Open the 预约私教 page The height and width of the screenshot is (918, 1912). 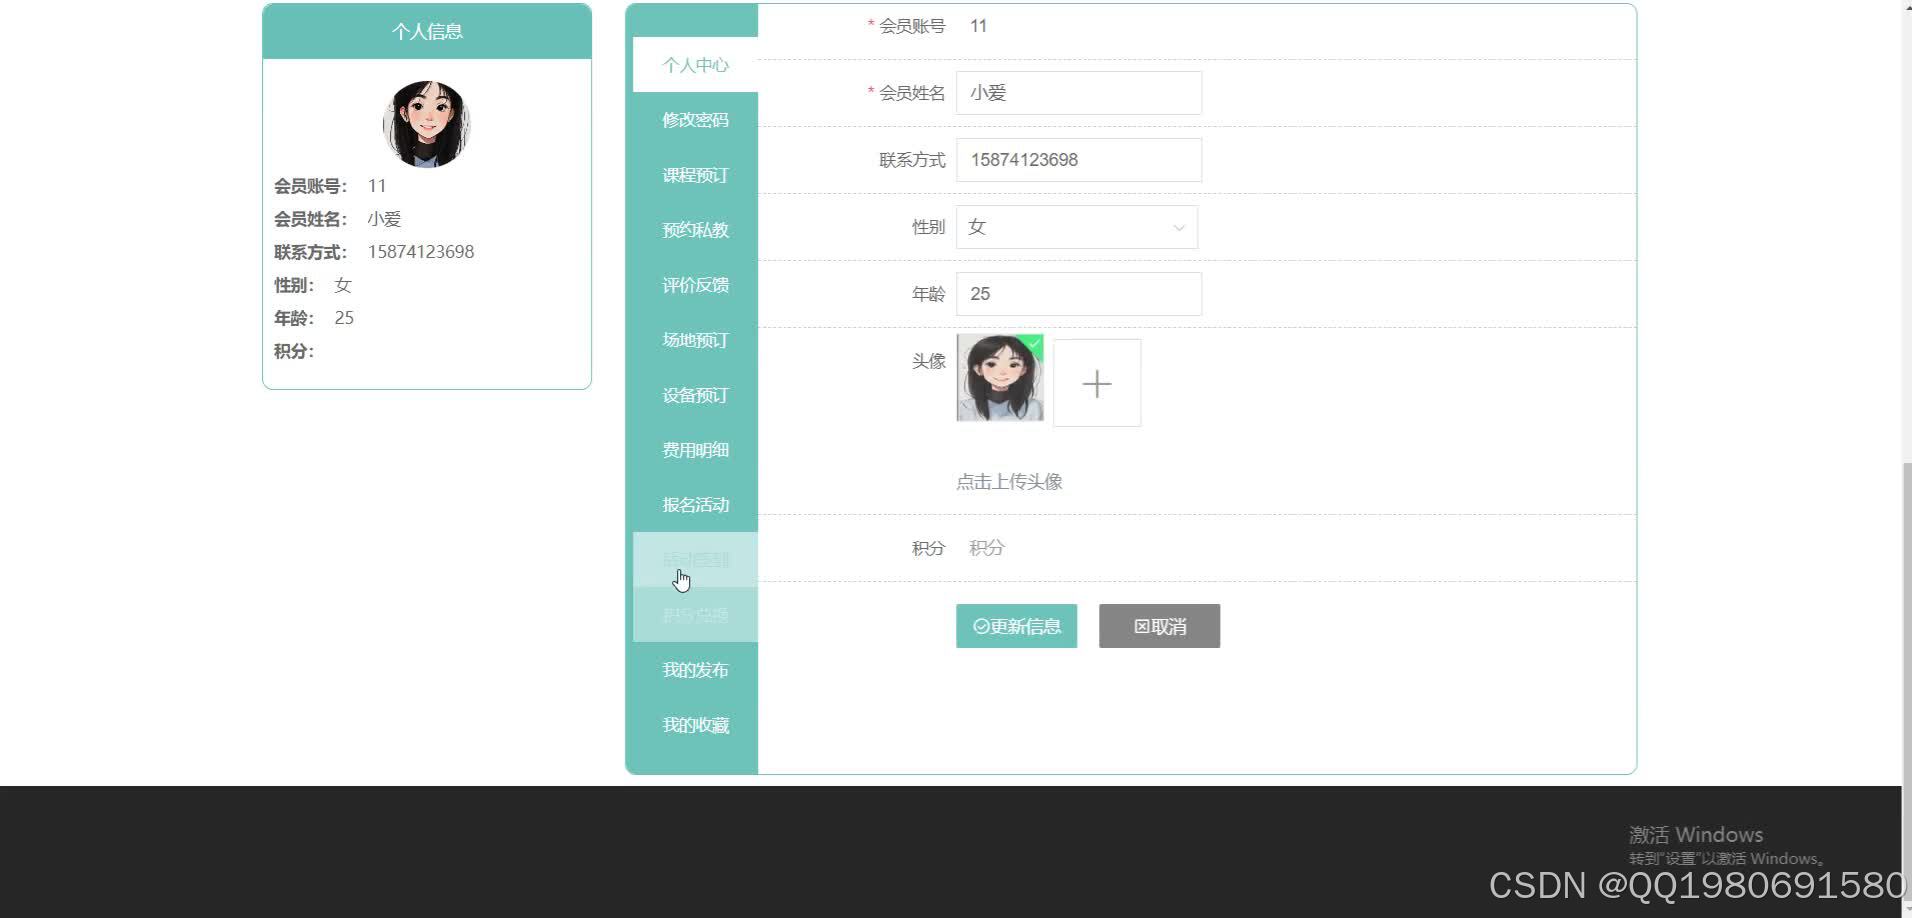(696, 230)
